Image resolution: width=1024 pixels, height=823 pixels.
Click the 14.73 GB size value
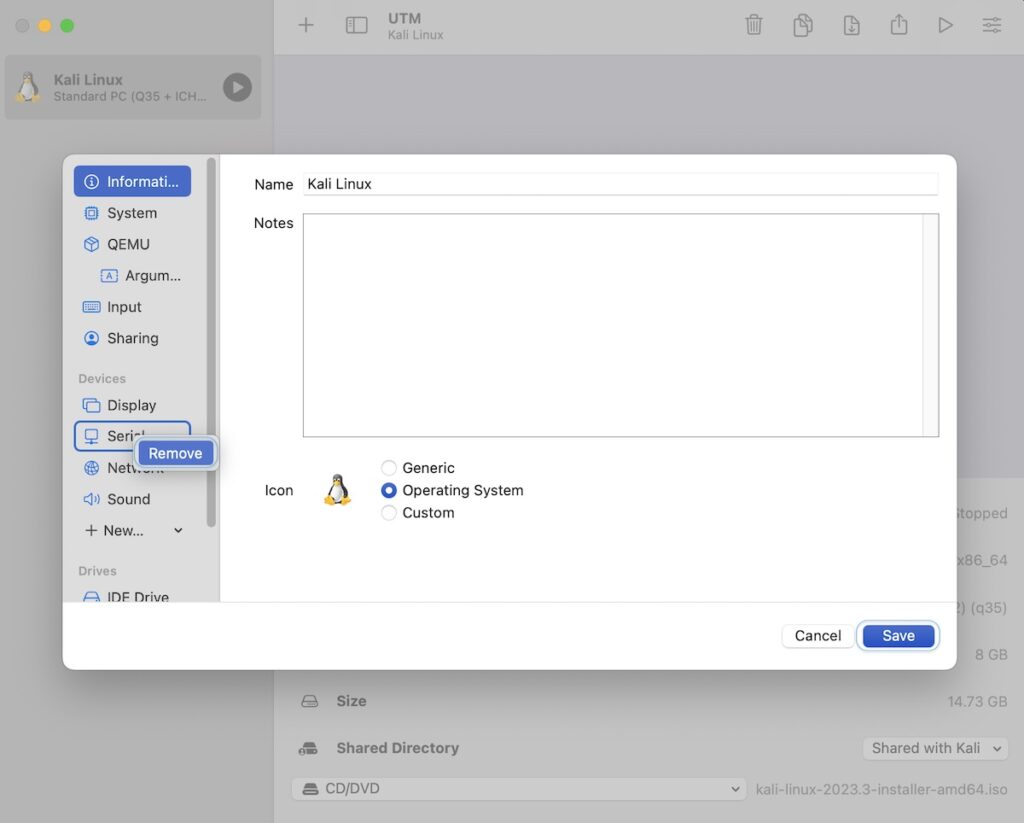click(977, 702)
